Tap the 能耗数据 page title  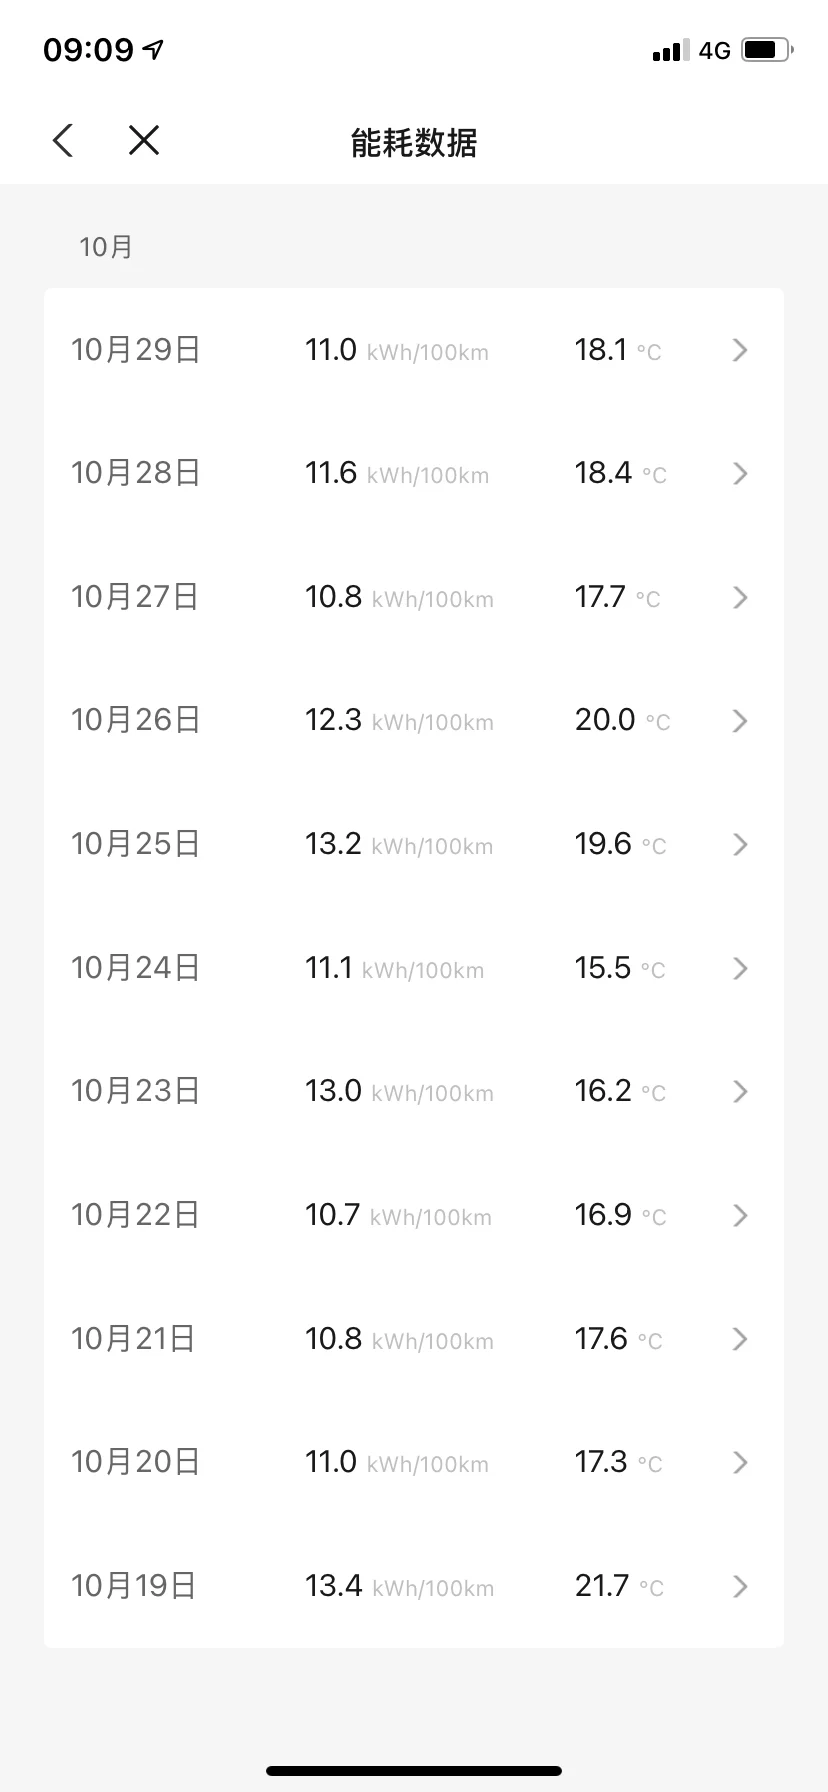click(x=414, y=143)
